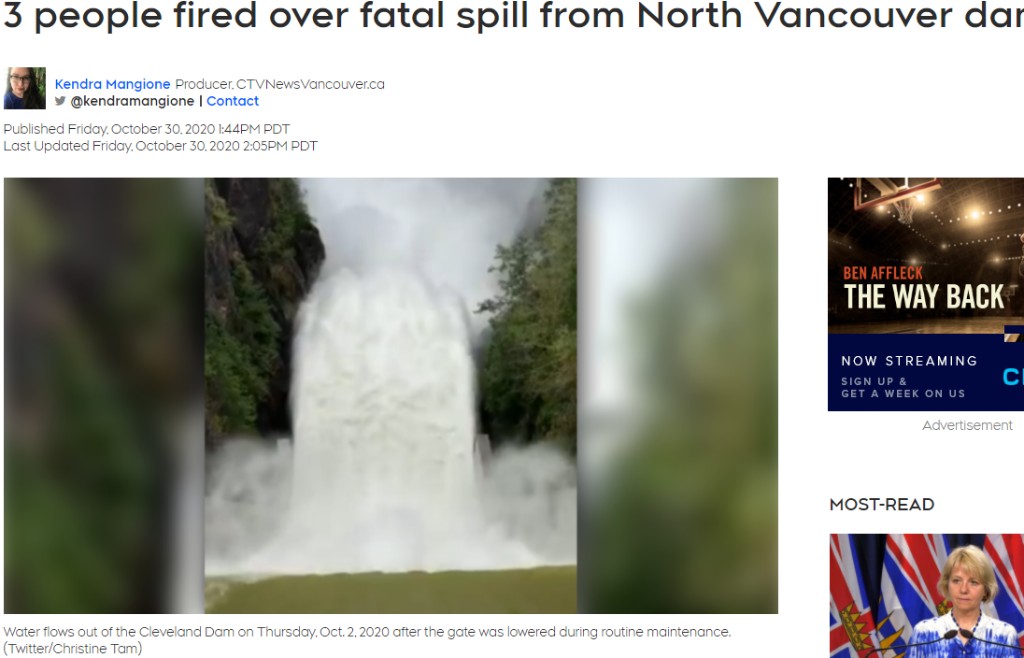Click the article headline about fatal spill
The width and height of the screenshot is (1024, 658).
[x=513, y=16]
